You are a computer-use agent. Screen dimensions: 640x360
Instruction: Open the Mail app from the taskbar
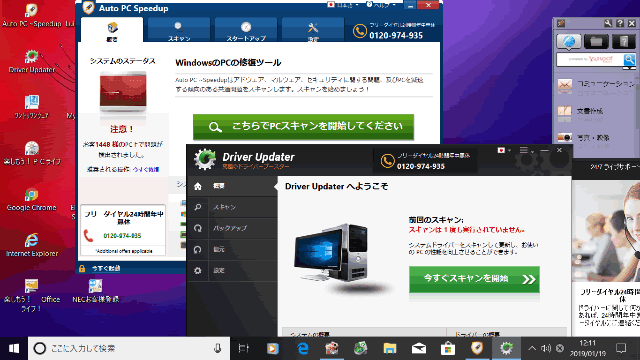pyautogui.click(x=419, y=348)
